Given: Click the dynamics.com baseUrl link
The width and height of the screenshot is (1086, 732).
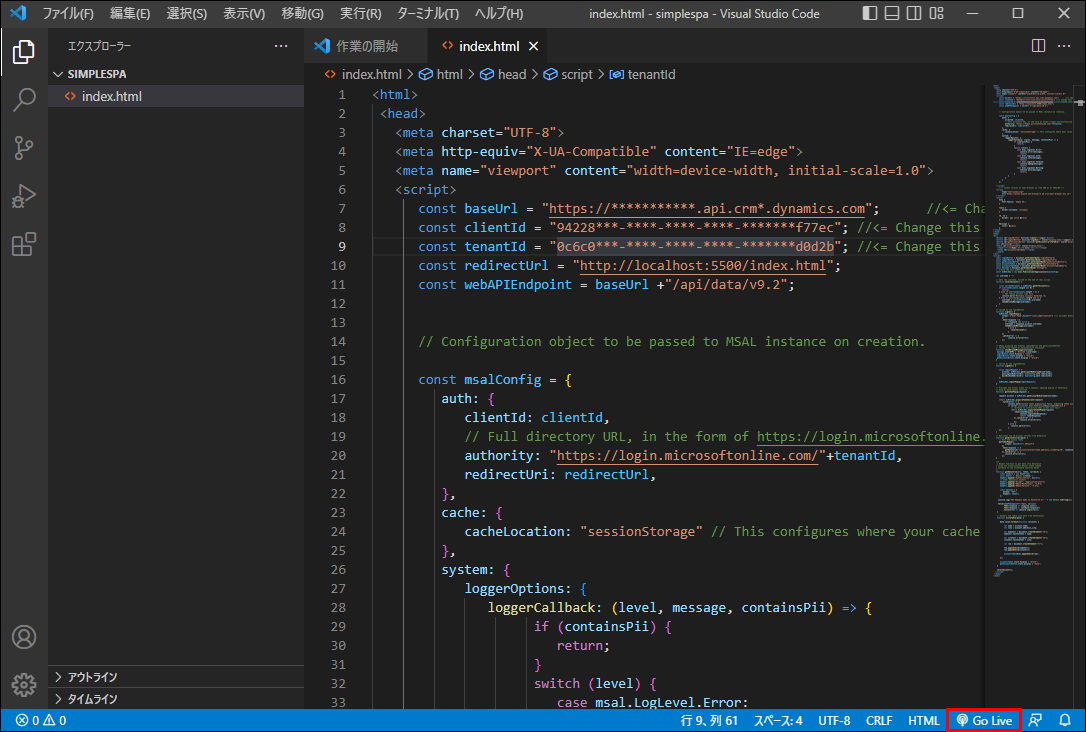Looking at the screenshot, I should [707, 208].
